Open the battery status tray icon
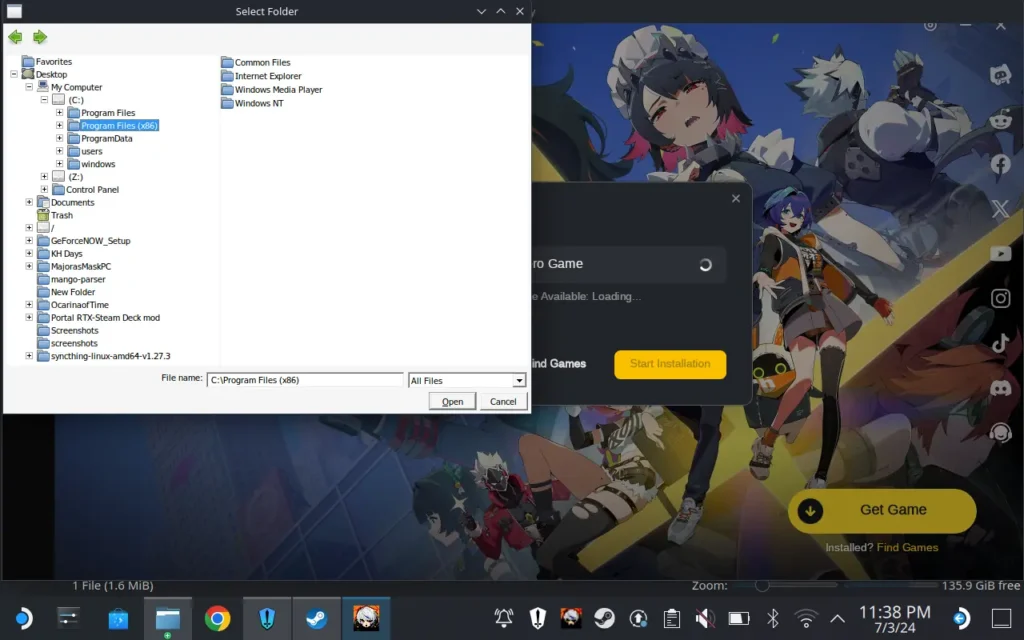This screenshot has width=1024, height=640. point(739,618)
